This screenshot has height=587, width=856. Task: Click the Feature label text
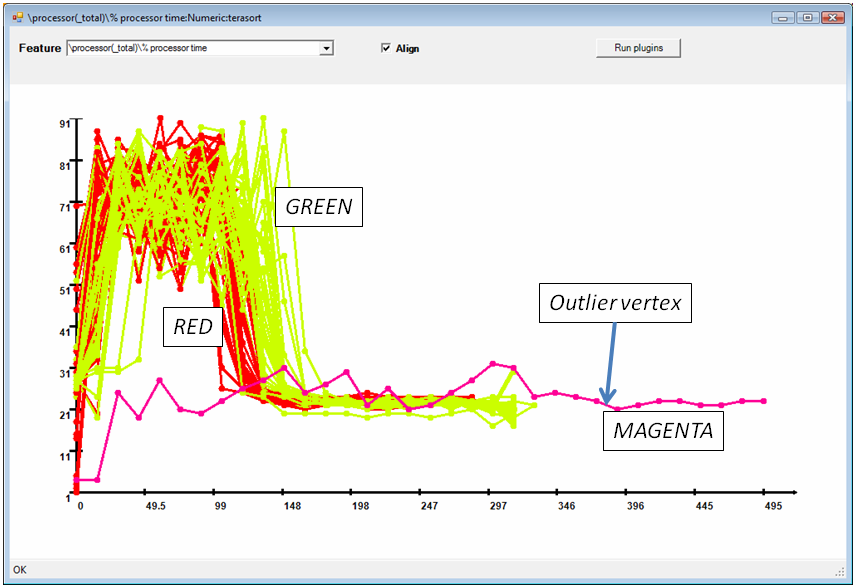click(x=40, y=48)
